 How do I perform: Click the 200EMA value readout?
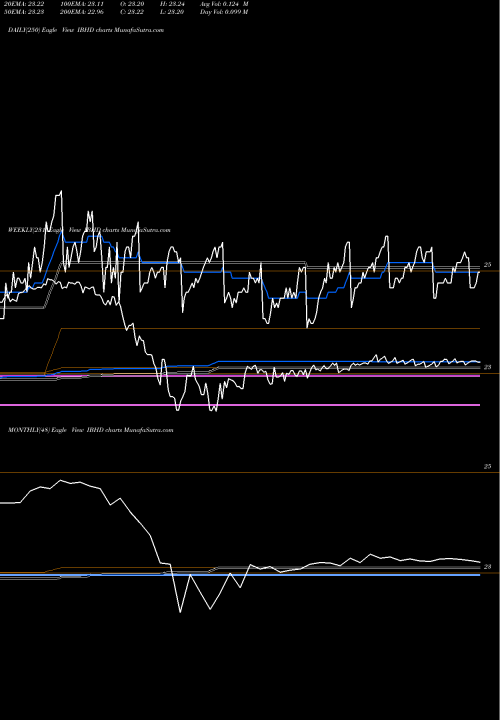83,11
